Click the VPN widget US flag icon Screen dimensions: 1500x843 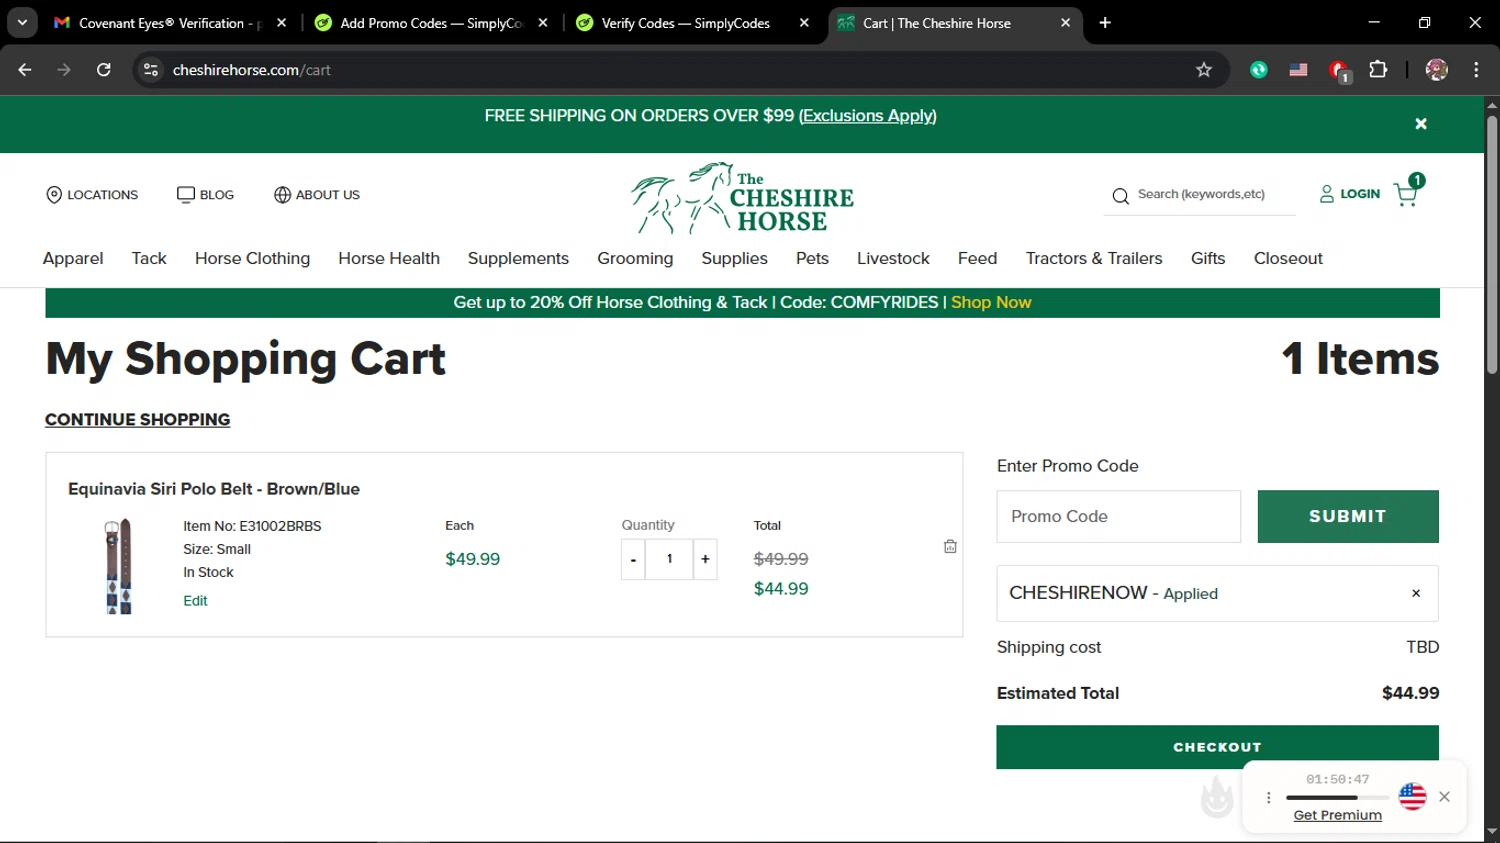(1412, 797)
